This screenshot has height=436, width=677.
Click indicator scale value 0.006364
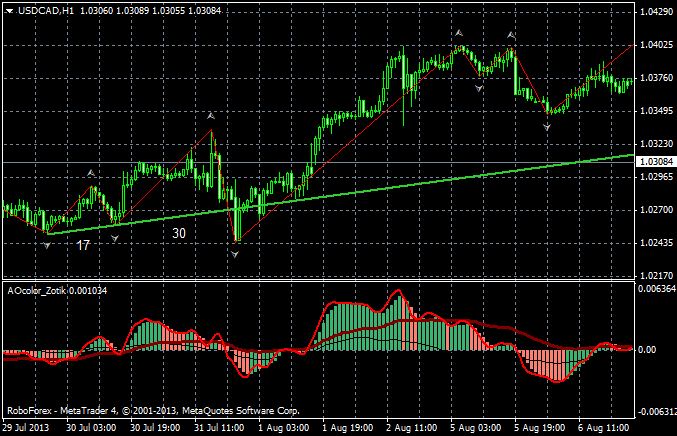coord(657,288)
